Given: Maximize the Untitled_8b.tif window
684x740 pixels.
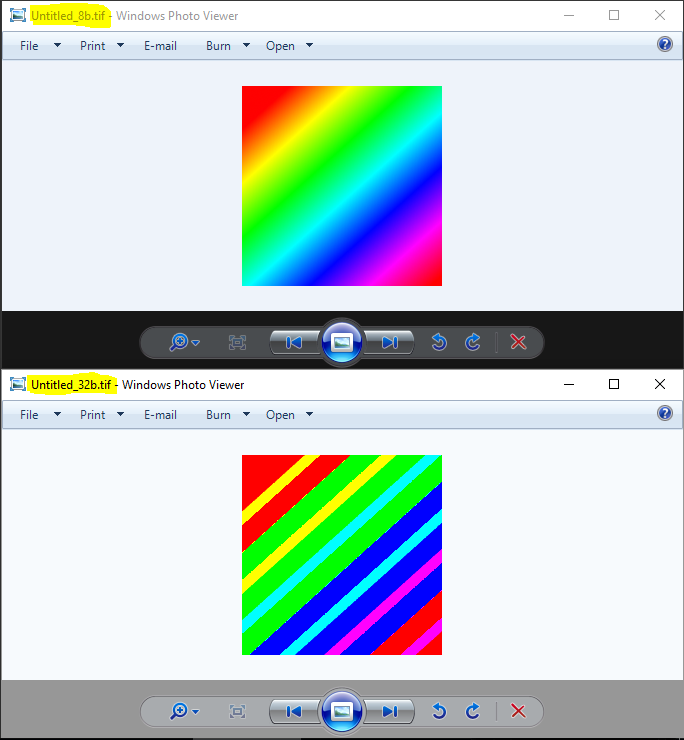Looking at the screenshot, I should click(614, 16).
